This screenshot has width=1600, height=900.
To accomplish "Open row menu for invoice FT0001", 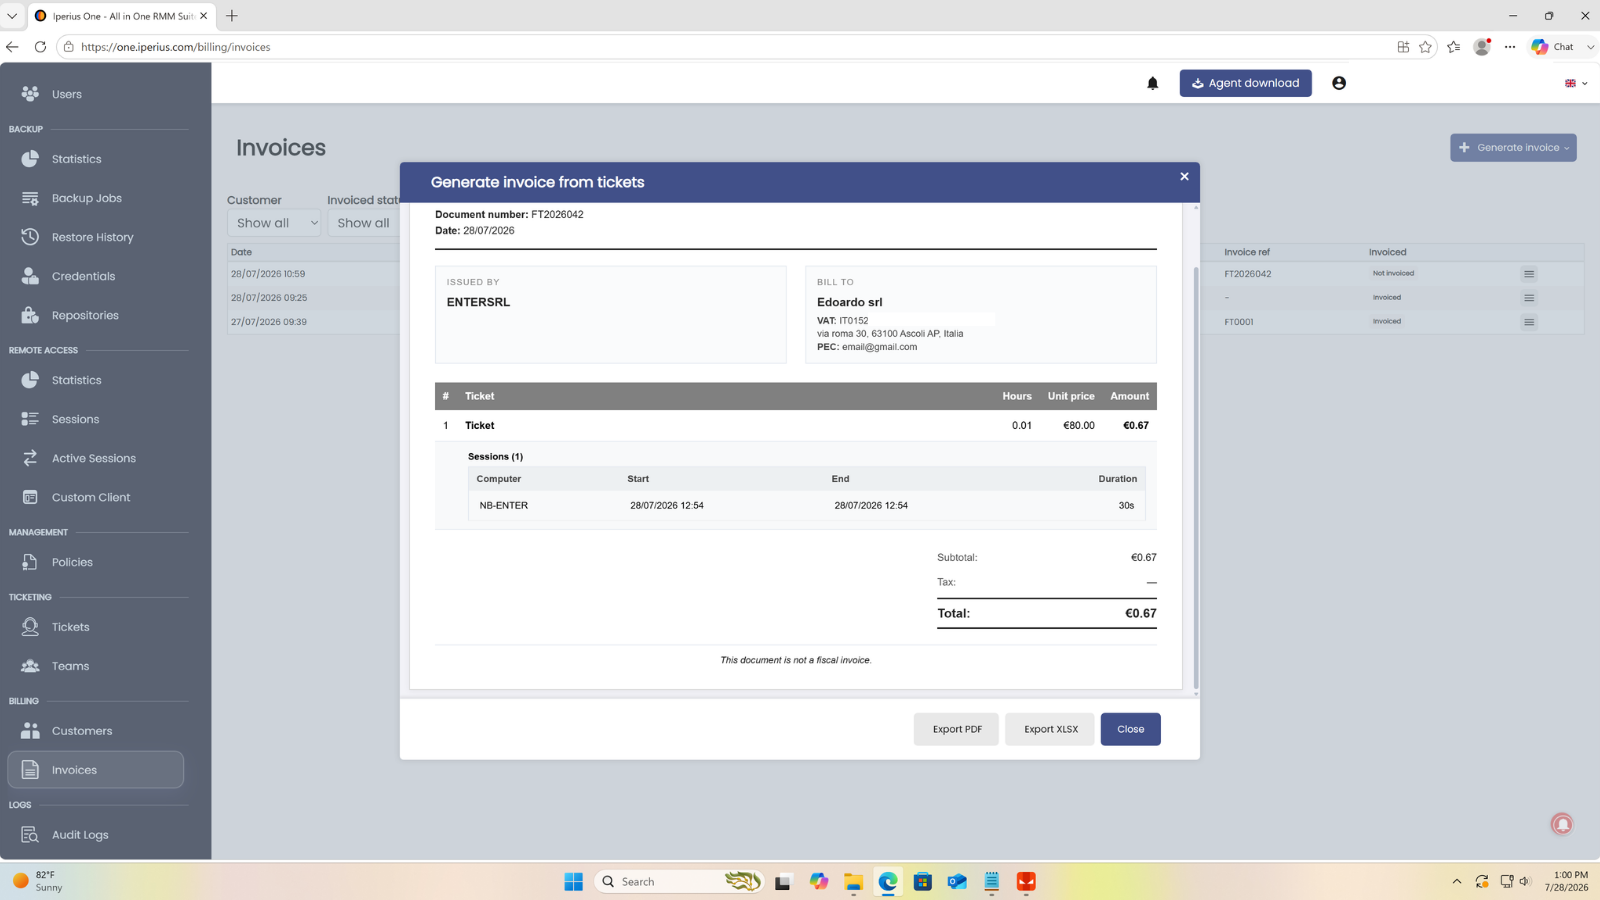I will (x=1529, y=322).
